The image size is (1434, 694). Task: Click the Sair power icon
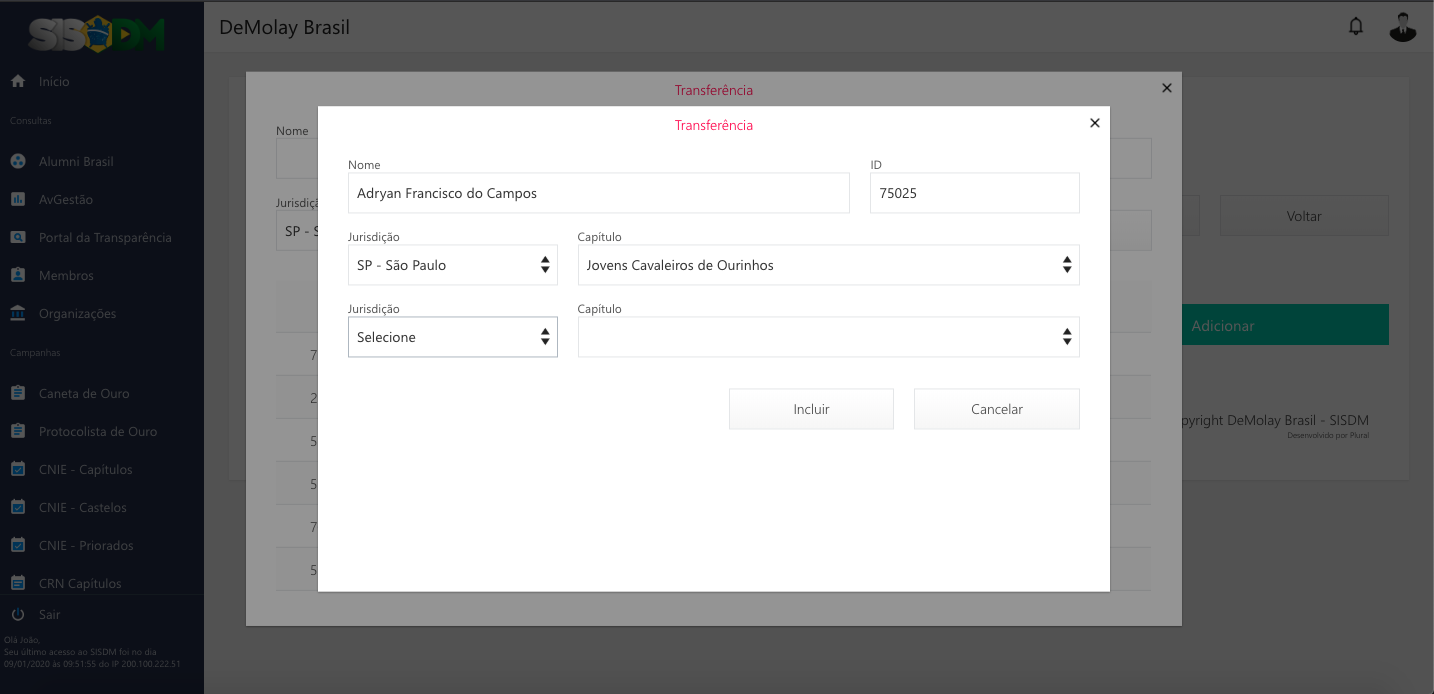(x=18, y=614)
